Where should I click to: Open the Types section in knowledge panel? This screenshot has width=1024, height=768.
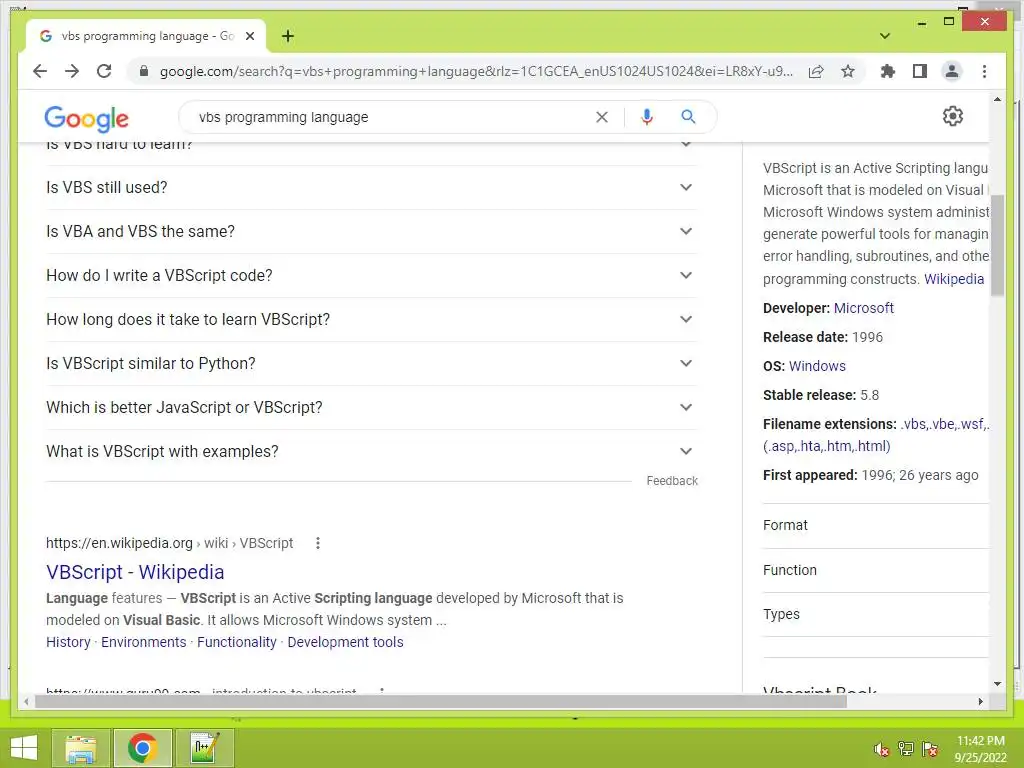click(x=875, y=615)
